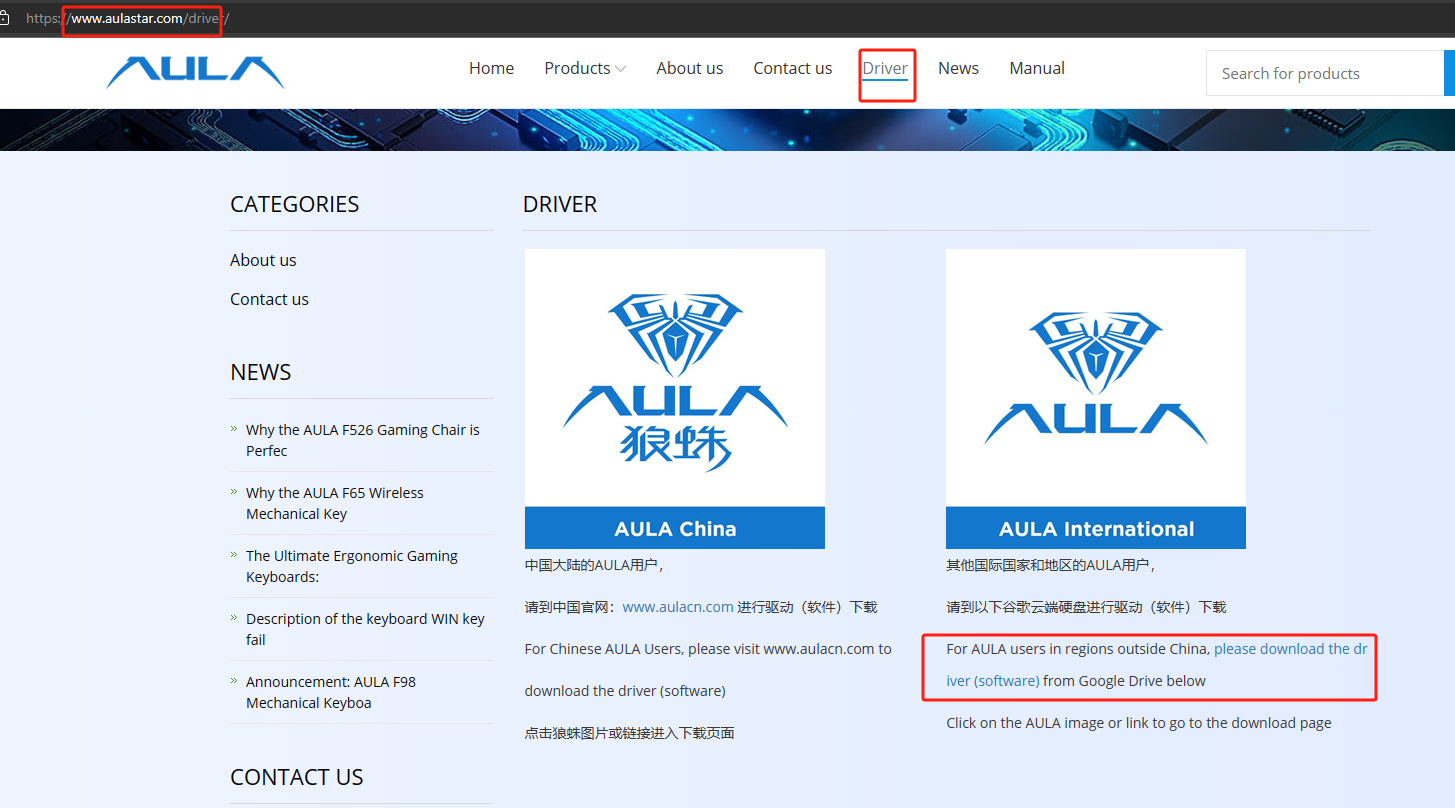Click 'Click on the AULA image or link' text
This screenshot has height=808, width=1455.
[x=1139, y=723]
